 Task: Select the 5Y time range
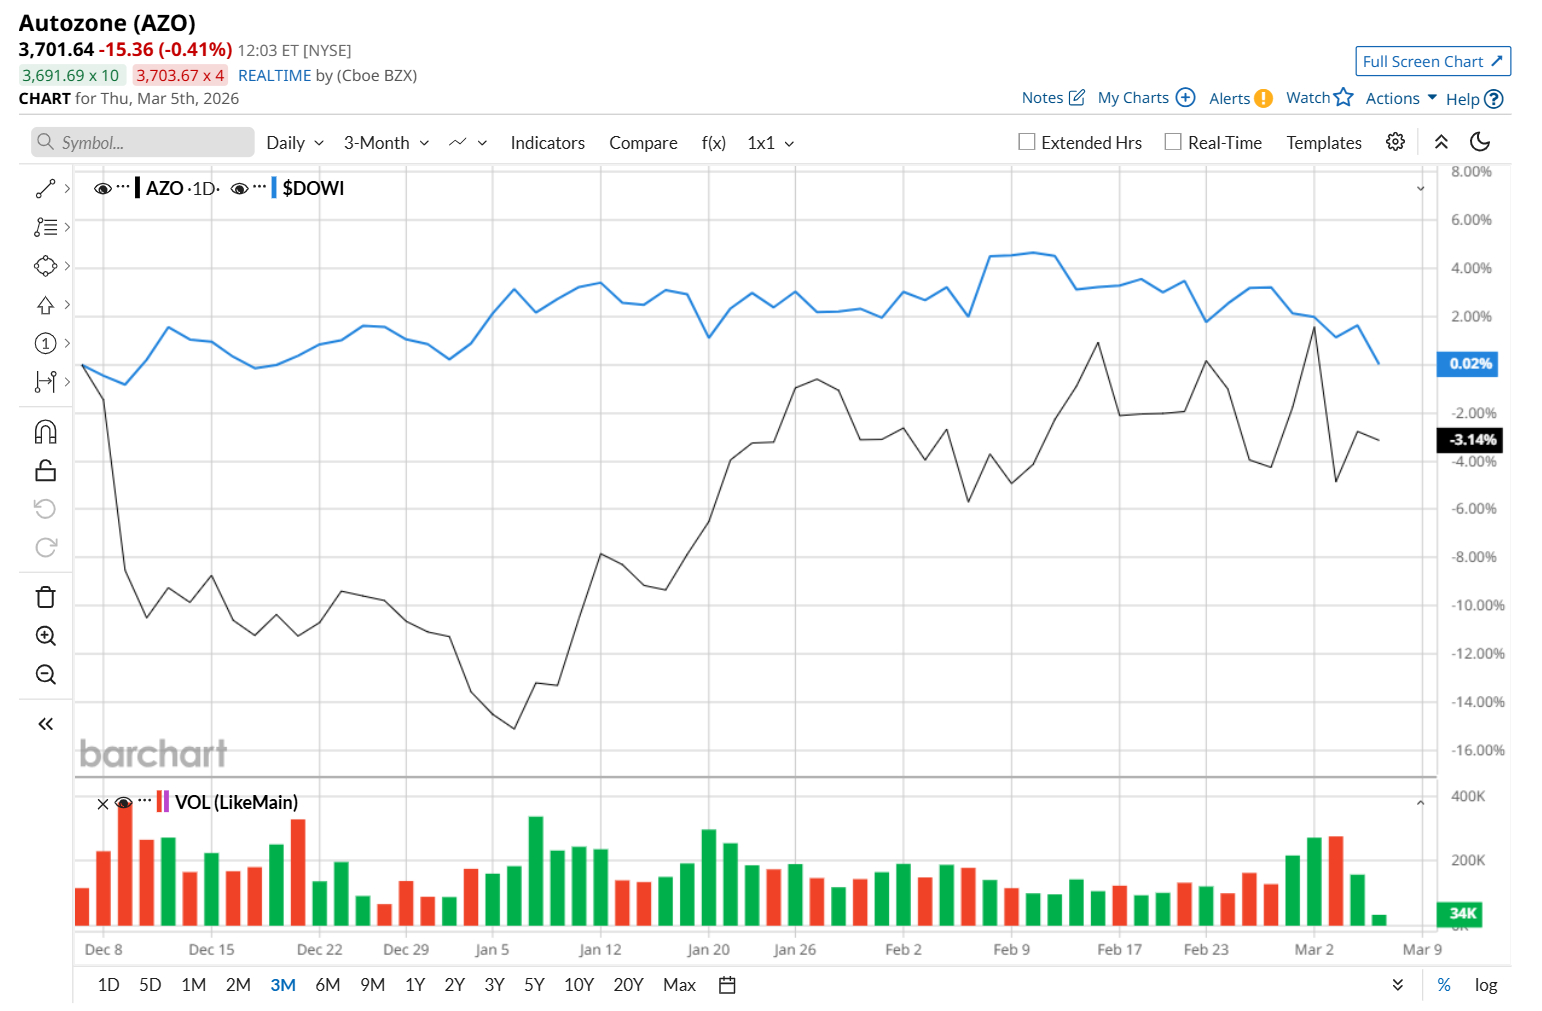click(534, 985)
